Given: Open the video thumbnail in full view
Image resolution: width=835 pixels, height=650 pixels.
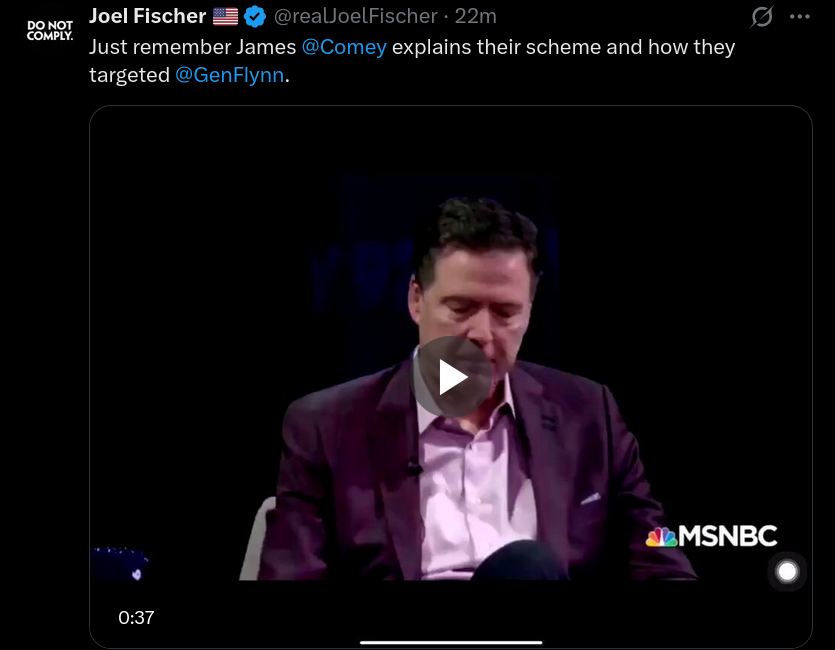Looking at the screenshot, I should tap(300, 250).
